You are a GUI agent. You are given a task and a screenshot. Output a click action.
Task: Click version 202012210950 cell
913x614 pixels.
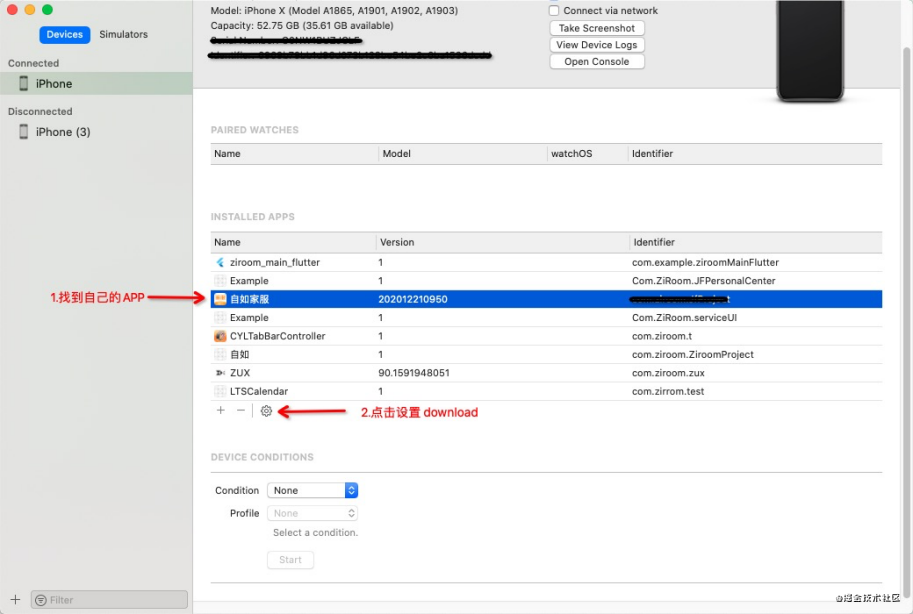click(413, 299)
